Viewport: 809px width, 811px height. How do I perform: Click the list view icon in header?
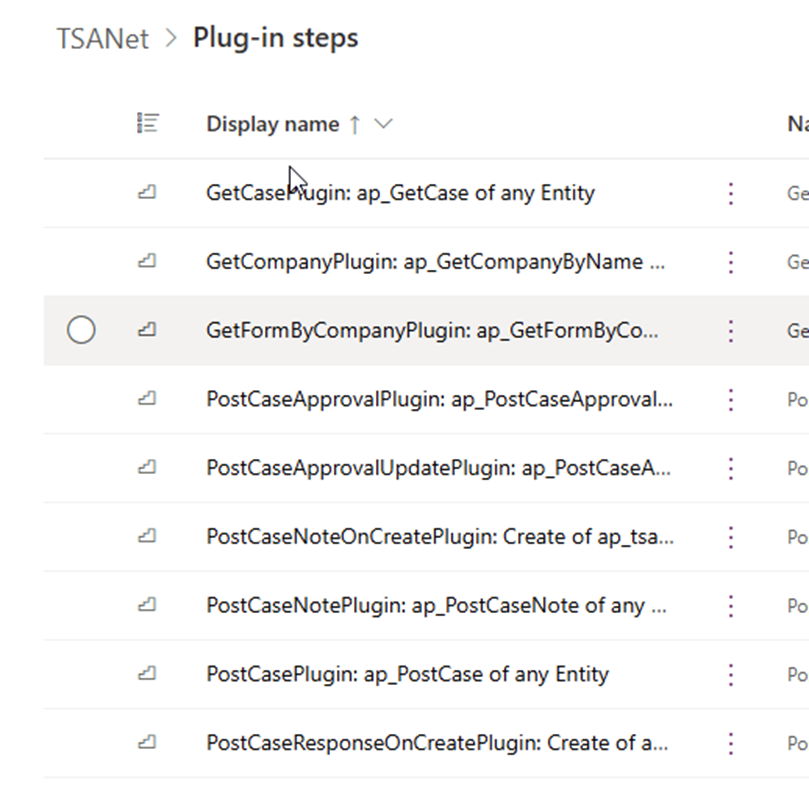click(147, 124)
